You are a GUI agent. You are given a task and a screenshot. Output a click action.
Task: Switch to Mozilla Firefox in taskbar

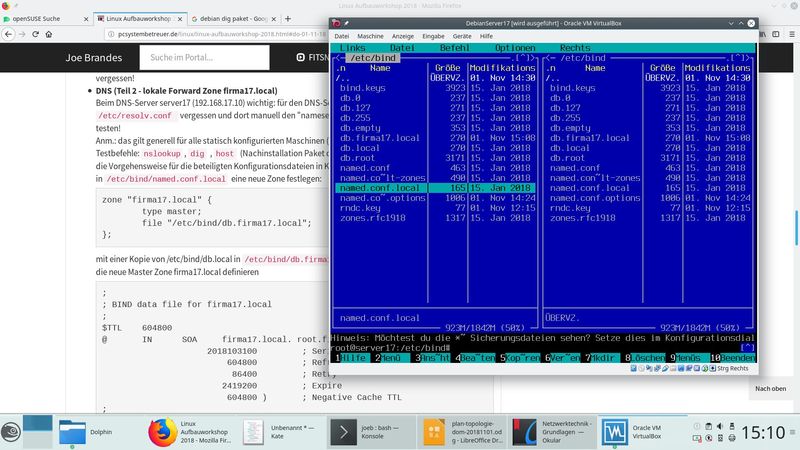190,432
